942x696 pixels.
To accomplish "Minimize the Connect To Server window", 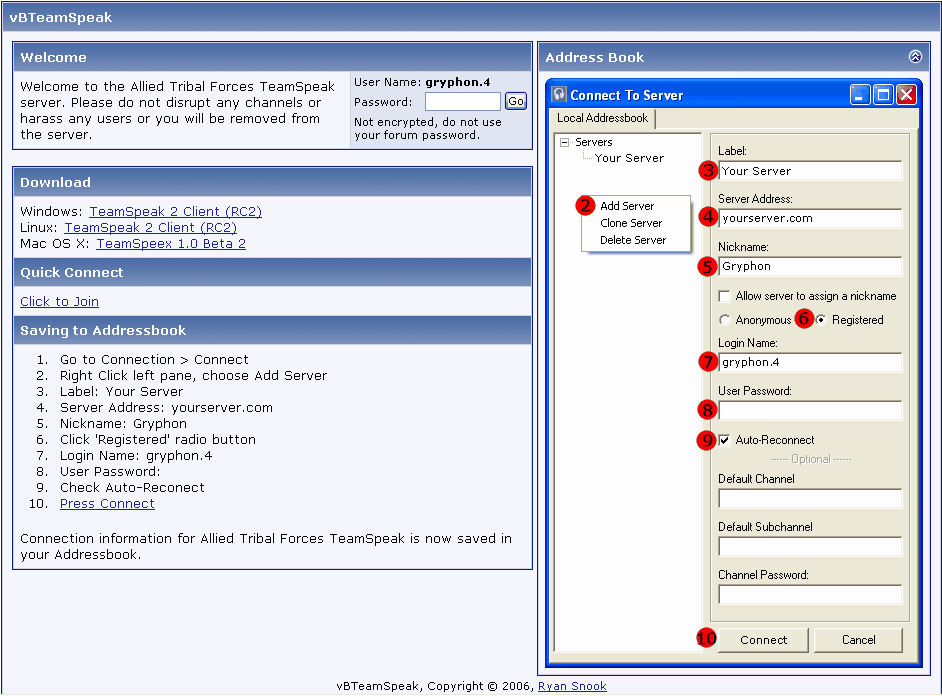I will pos(860,95).
